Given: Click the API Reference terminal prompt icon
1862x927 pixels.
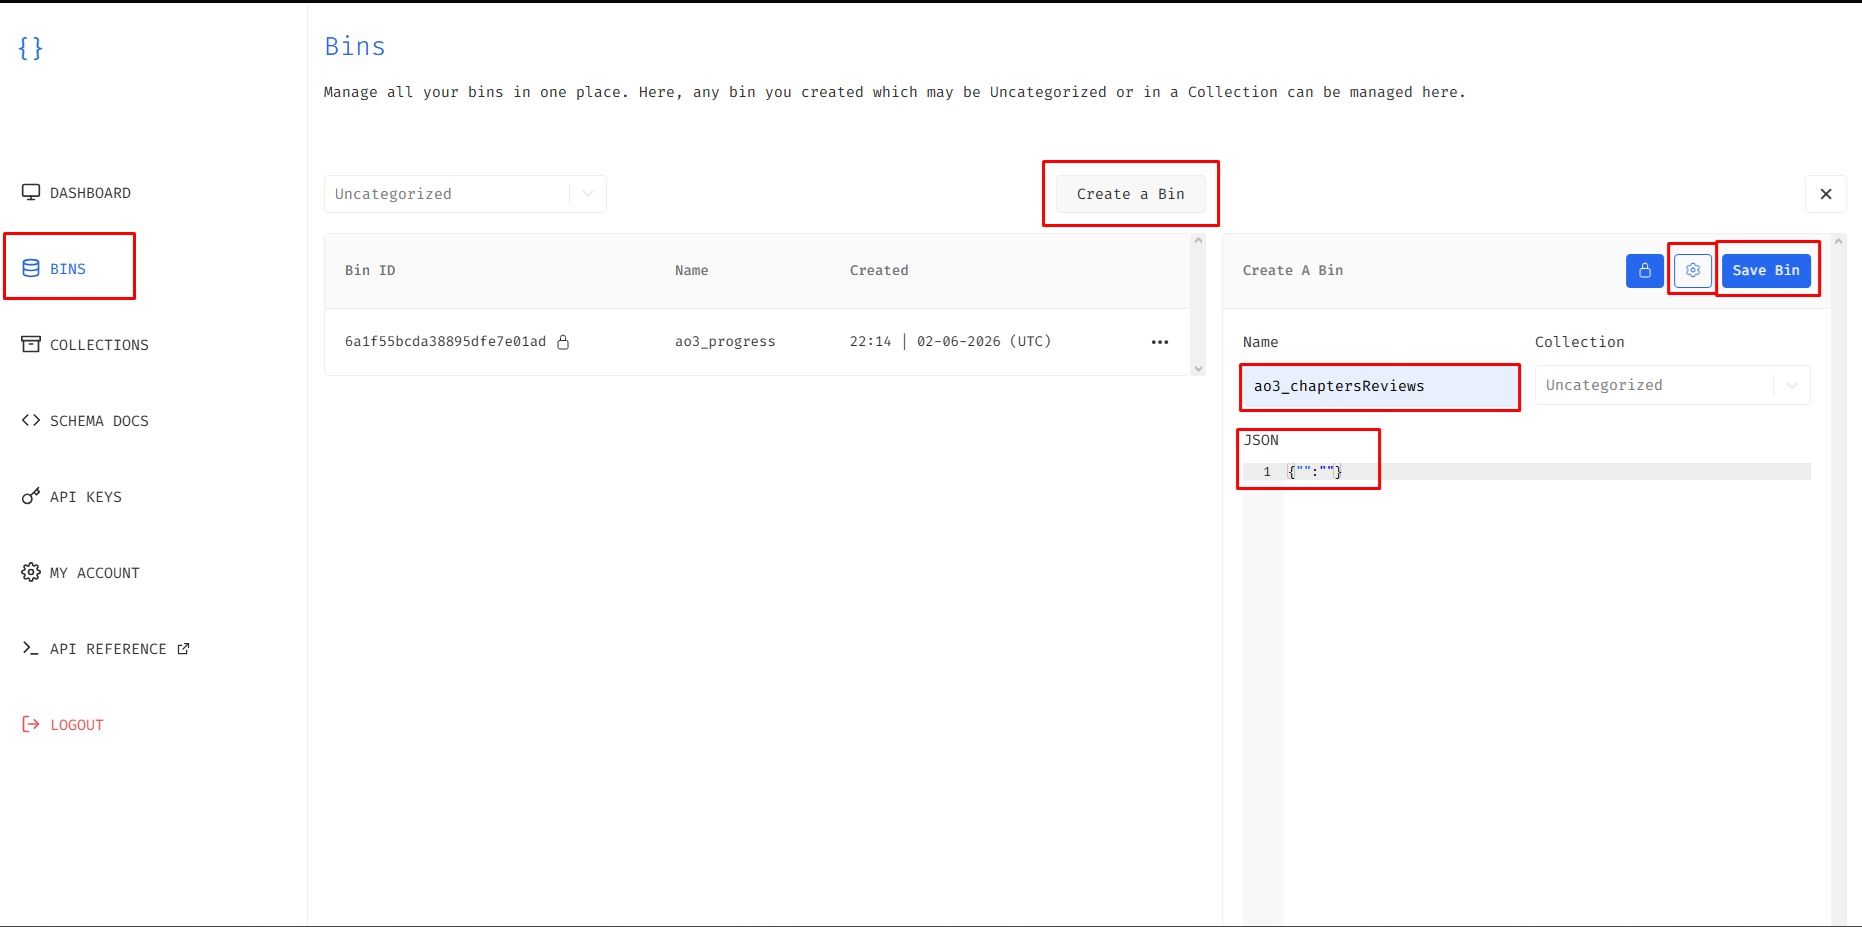Looking at the screenshot, I should (31, 648).
